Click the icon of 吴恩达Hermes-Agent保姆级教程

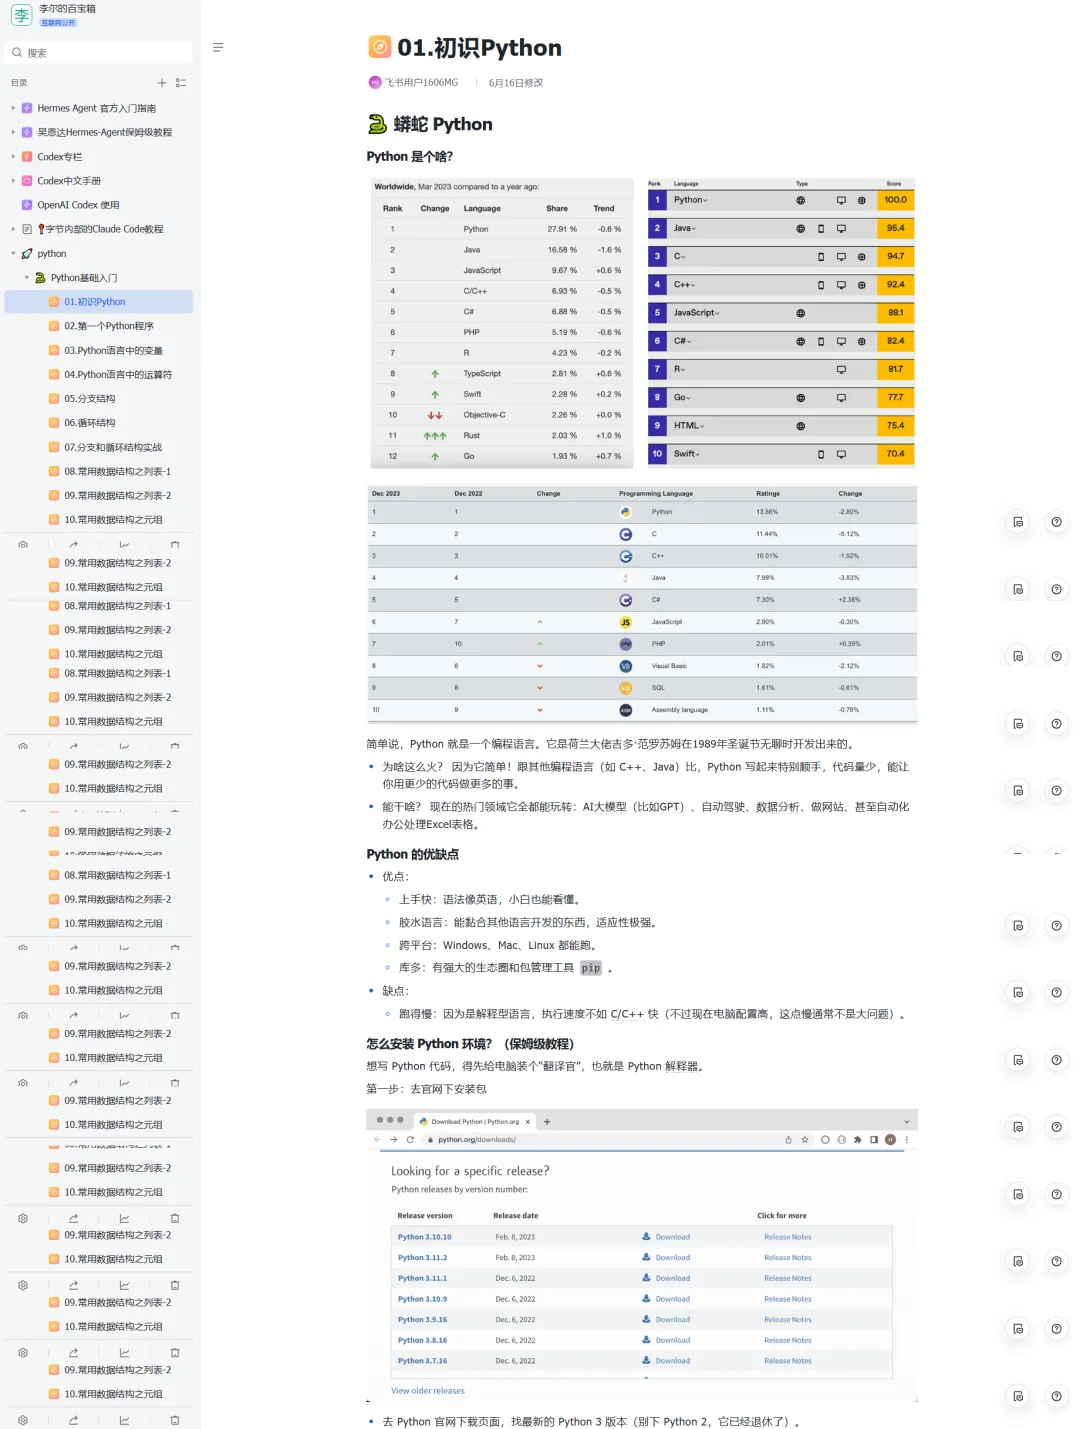[x=27, y=132]
